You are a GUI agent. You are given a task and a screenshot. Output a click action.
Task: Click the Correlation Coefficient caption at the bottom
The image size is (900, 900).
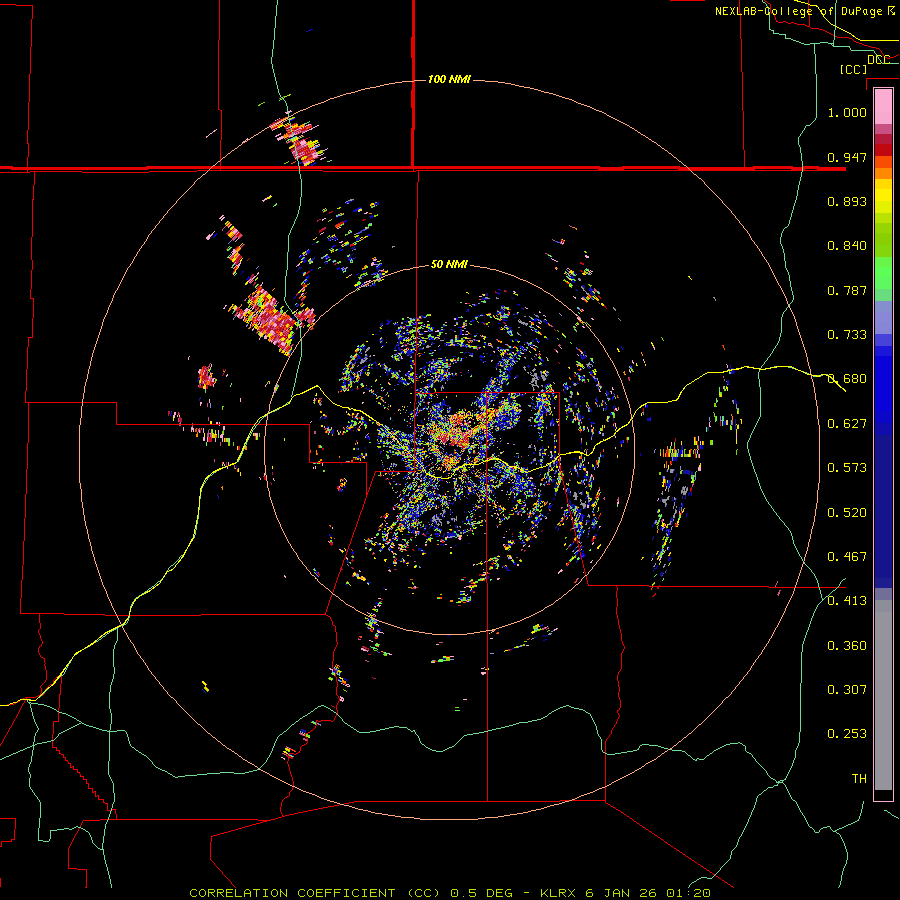[450, 893]
